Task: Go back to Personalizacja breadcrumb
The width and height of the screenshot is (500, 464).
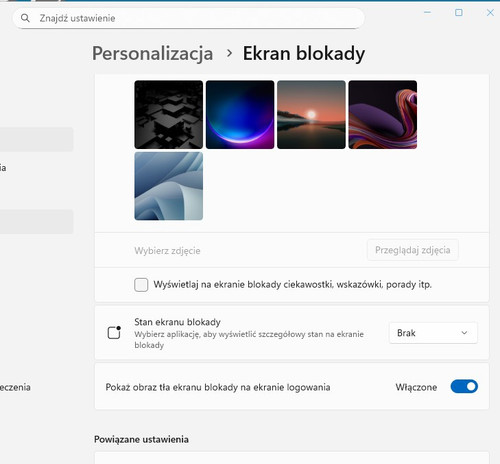Action: (x=153, y=53)
